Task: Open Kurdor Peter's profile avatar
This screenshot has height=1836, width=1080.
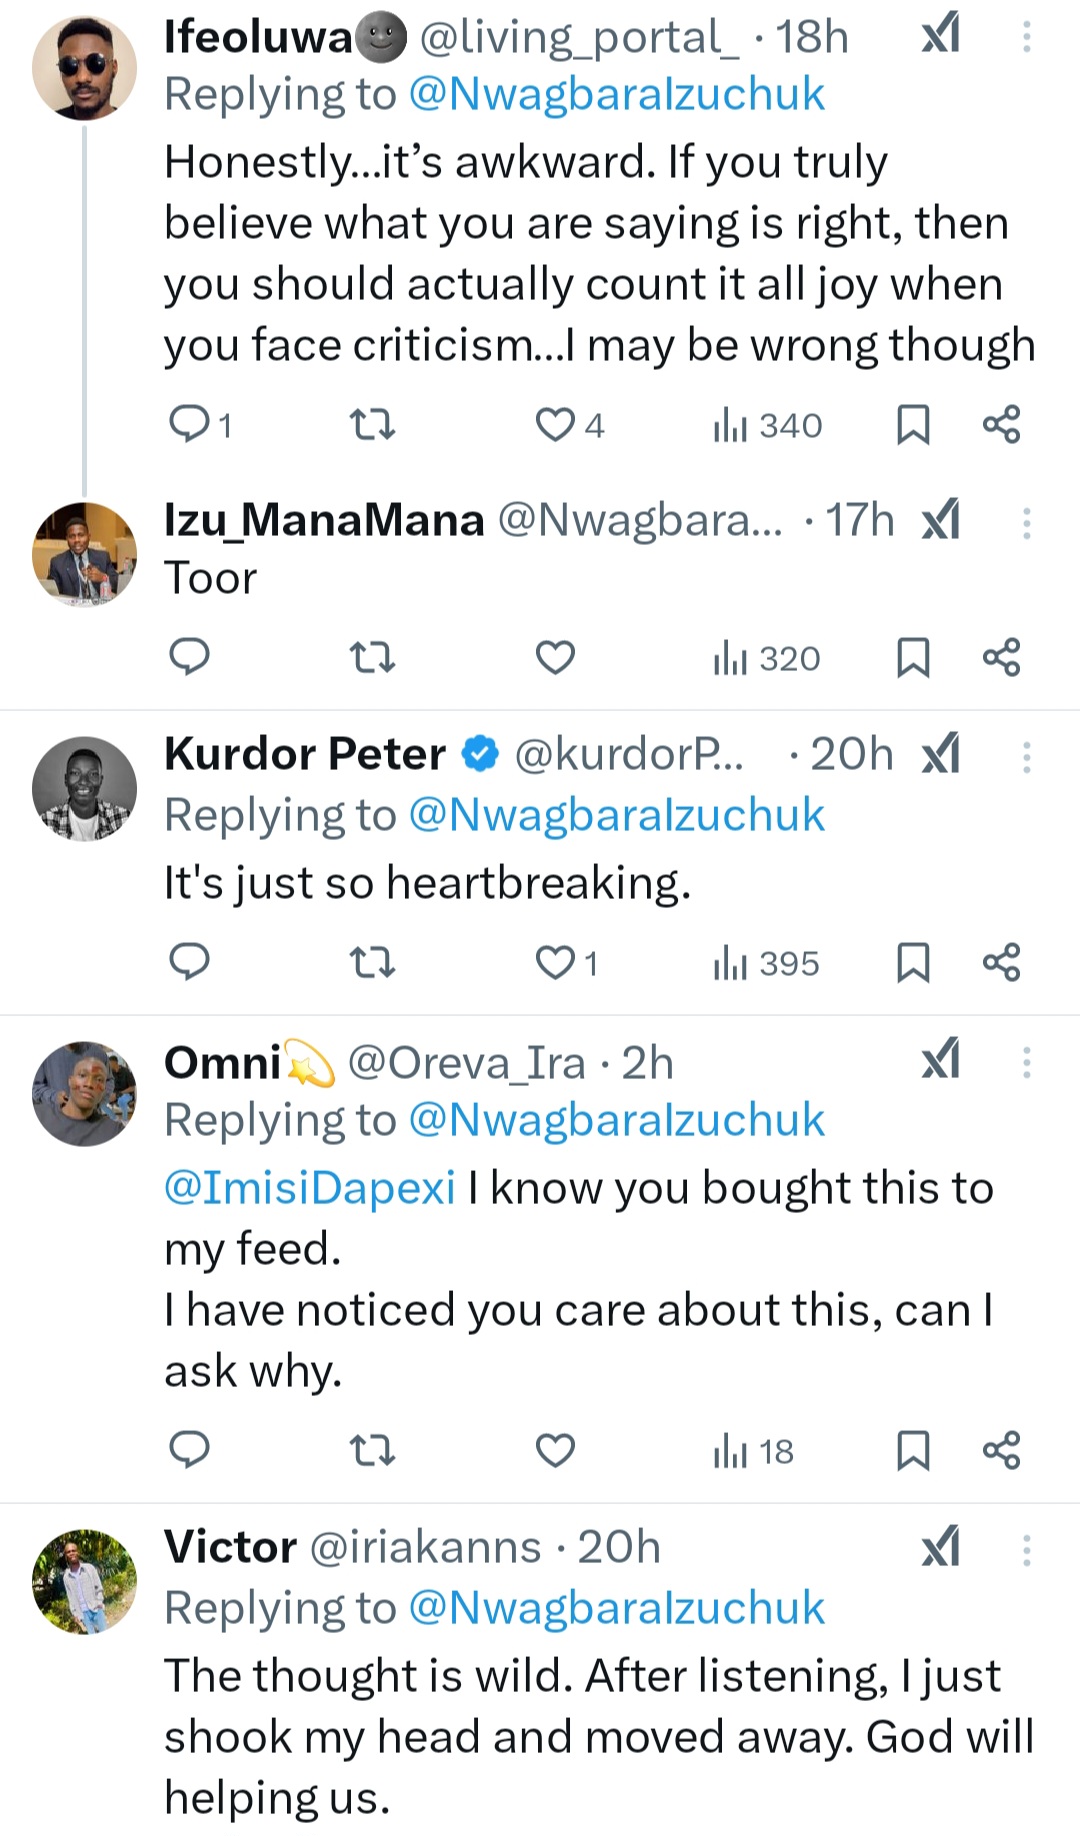Action: click(x=85, y=788)
